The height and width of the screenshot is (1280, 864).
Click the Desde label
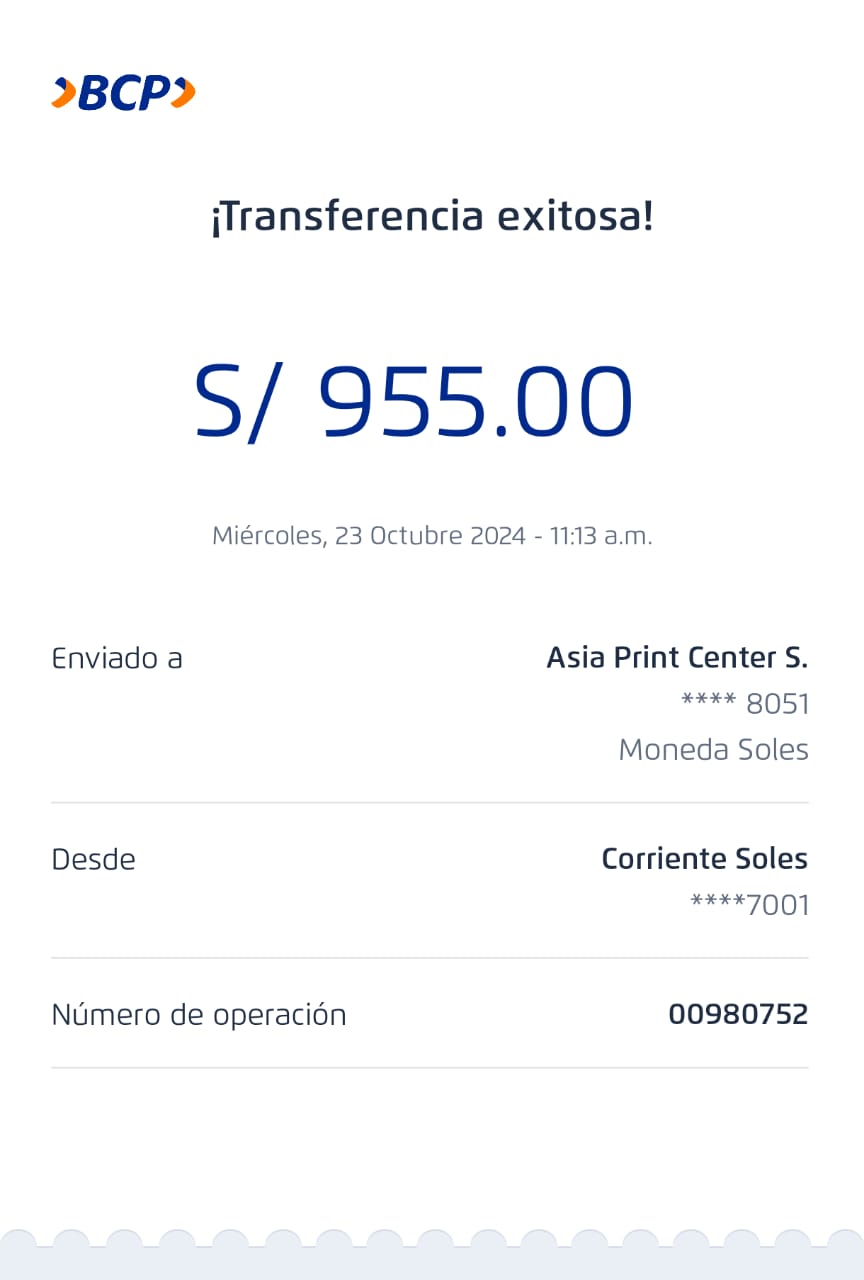93,859
